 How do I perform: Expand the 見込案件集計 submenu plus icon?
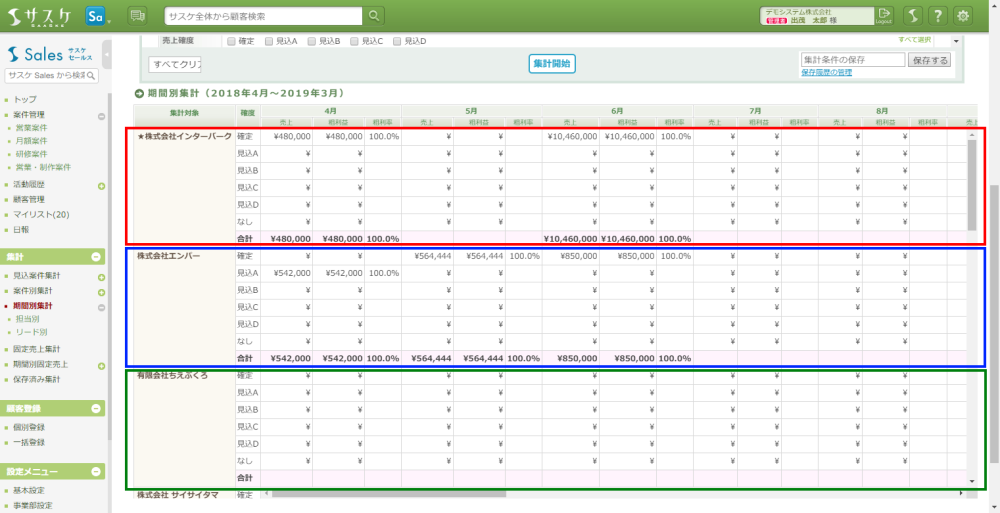point(101,277)
